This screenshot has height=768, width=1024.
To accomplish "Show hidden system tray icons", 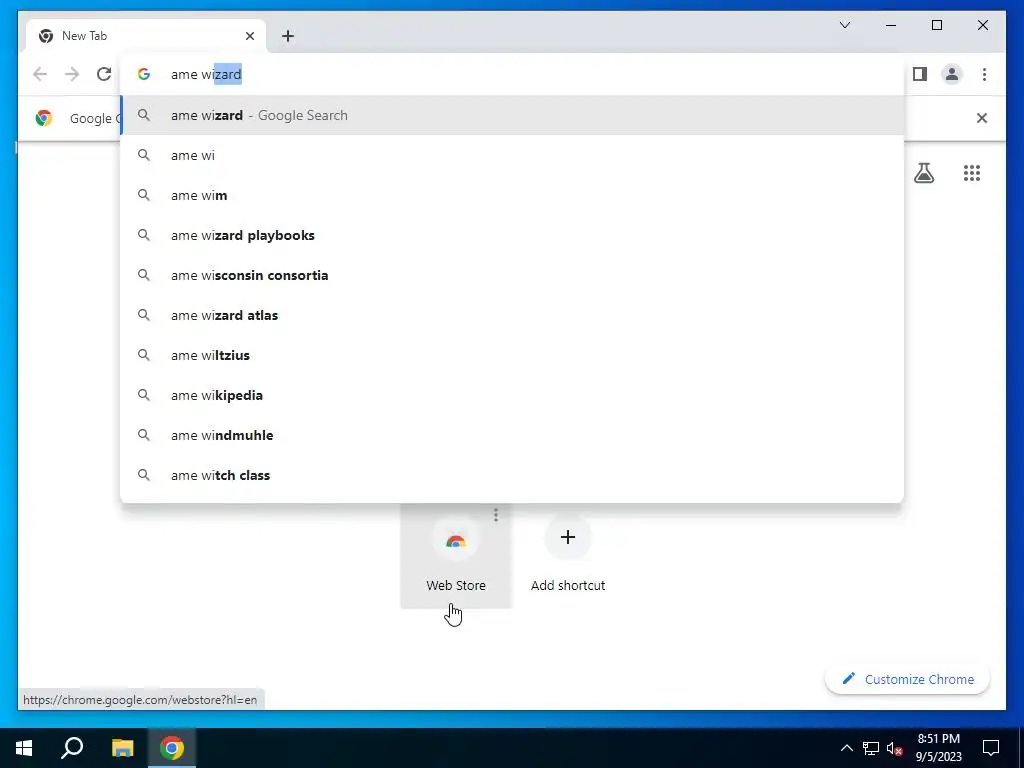I will (846, 748).
